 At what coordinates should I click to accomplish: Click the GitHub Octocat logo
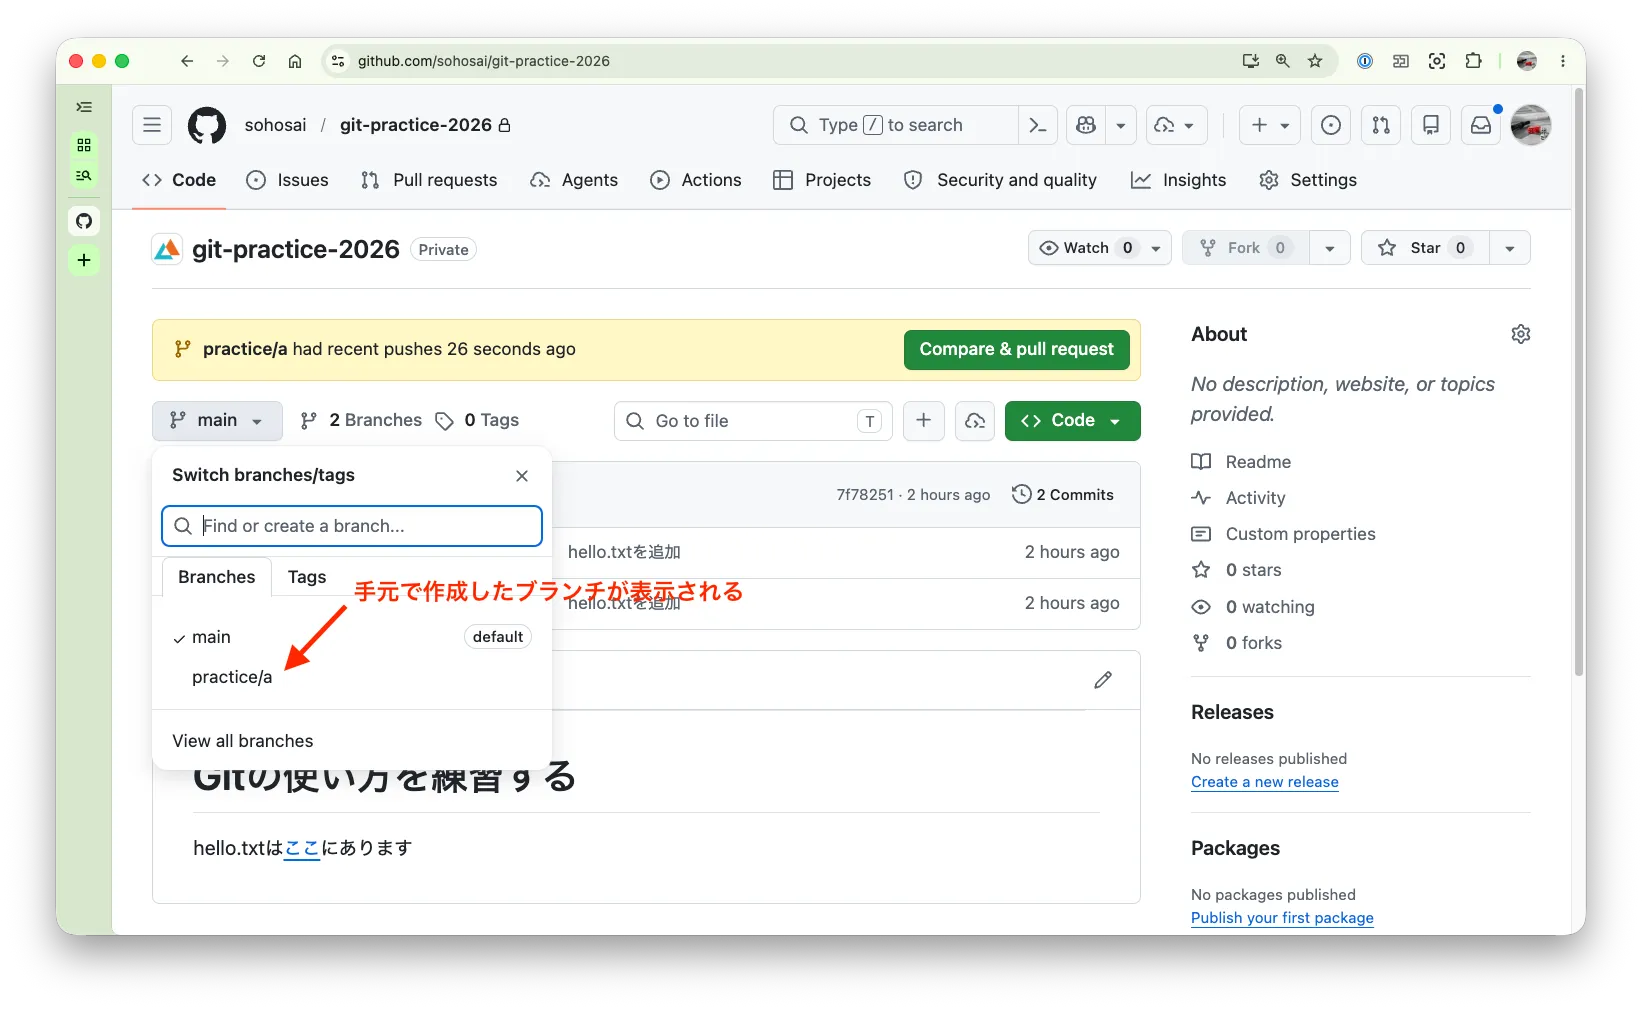tap(207, 125)
